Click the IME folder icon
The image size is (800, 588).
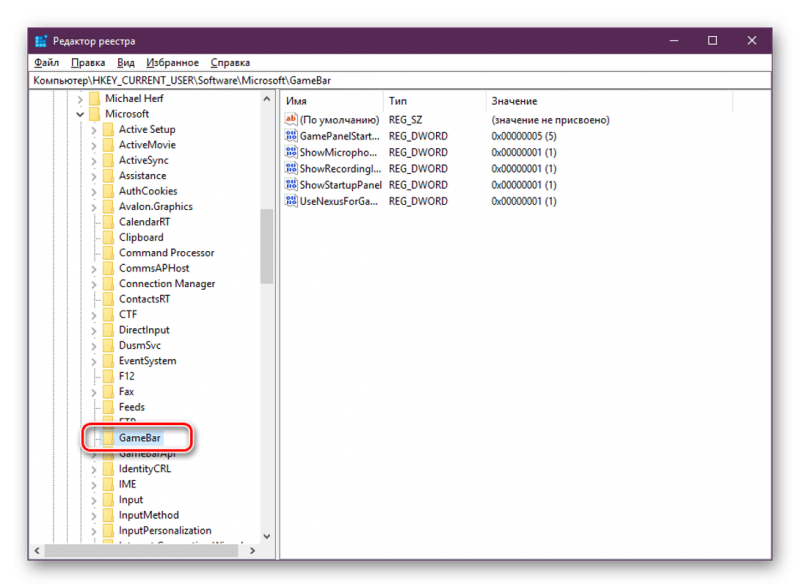[108, 484]
